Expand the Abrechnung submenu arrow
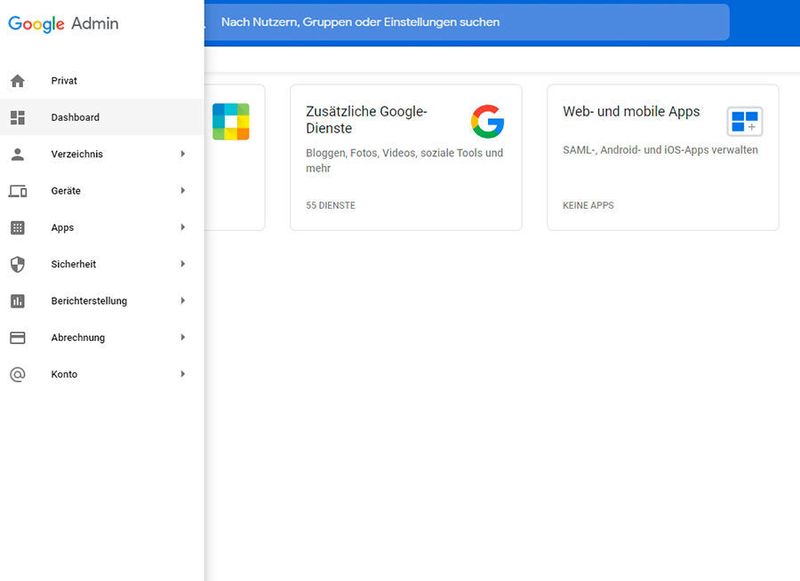This screenshot has width=800, height=581. pos(183,337)
